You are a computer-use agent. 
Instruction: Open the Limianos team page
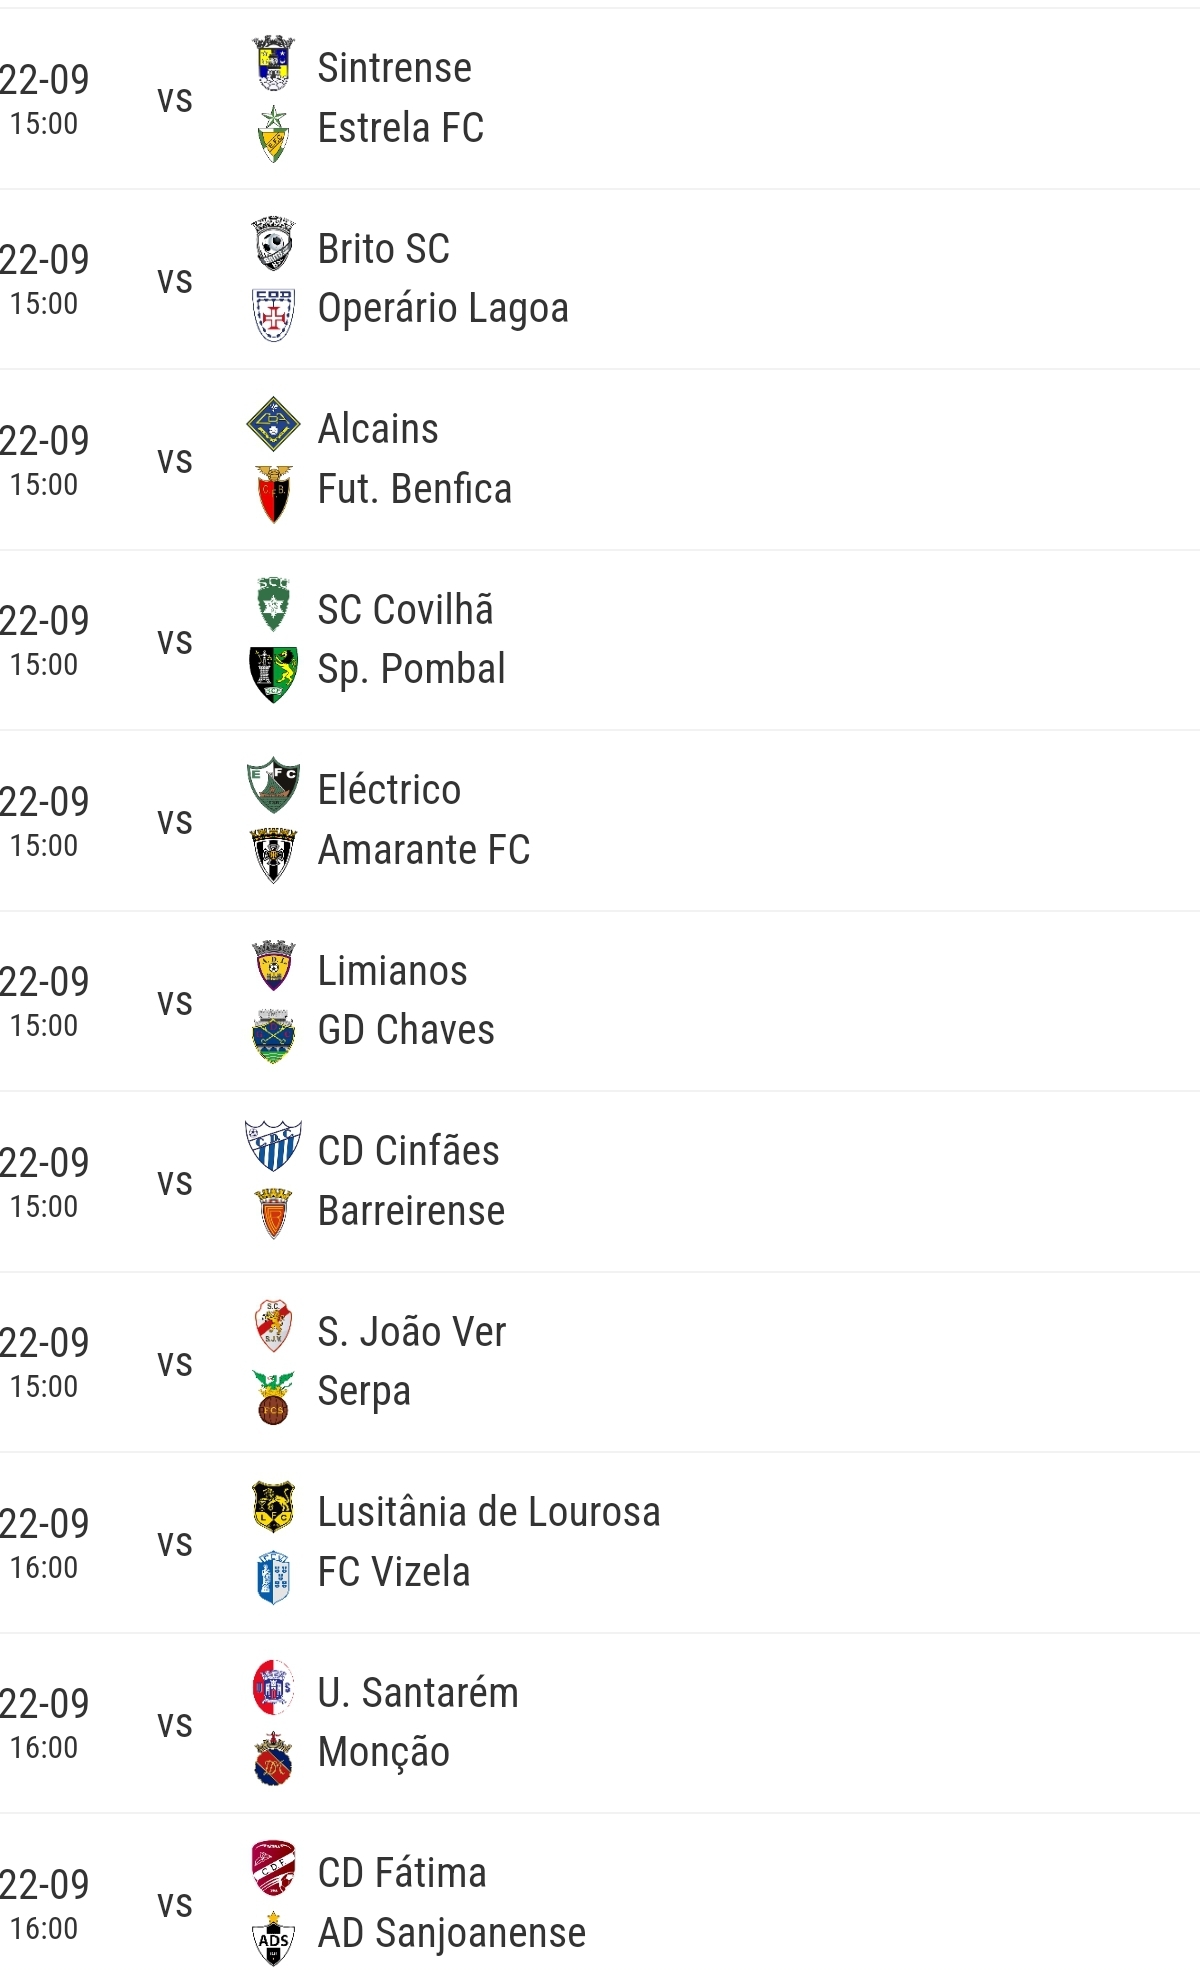pos(392,971)
